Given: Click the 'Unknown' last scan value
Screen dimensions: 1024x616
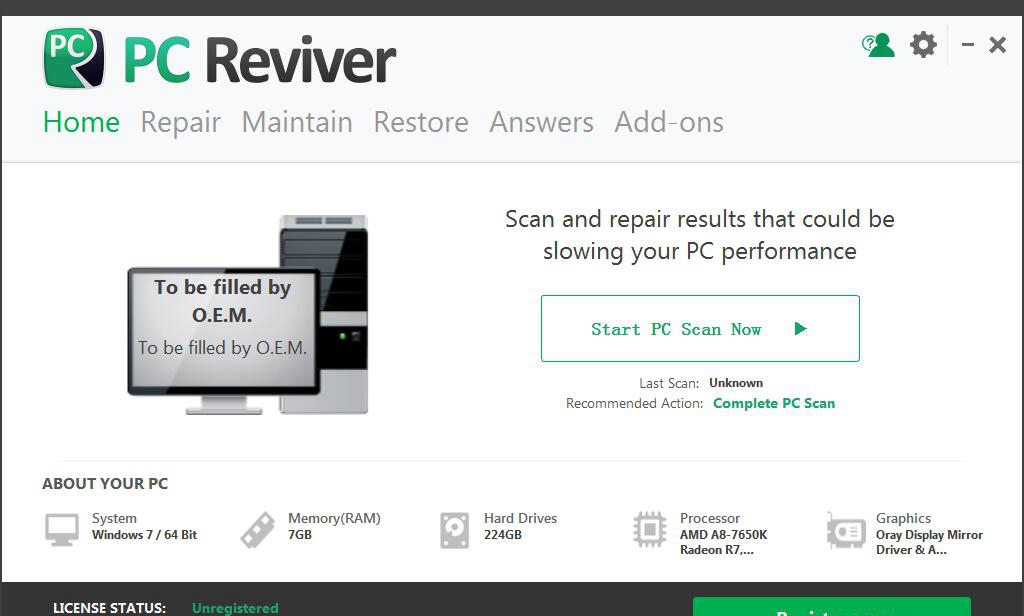Looking at the screenshot, I should pyautogui.click(x=736, y=383).
